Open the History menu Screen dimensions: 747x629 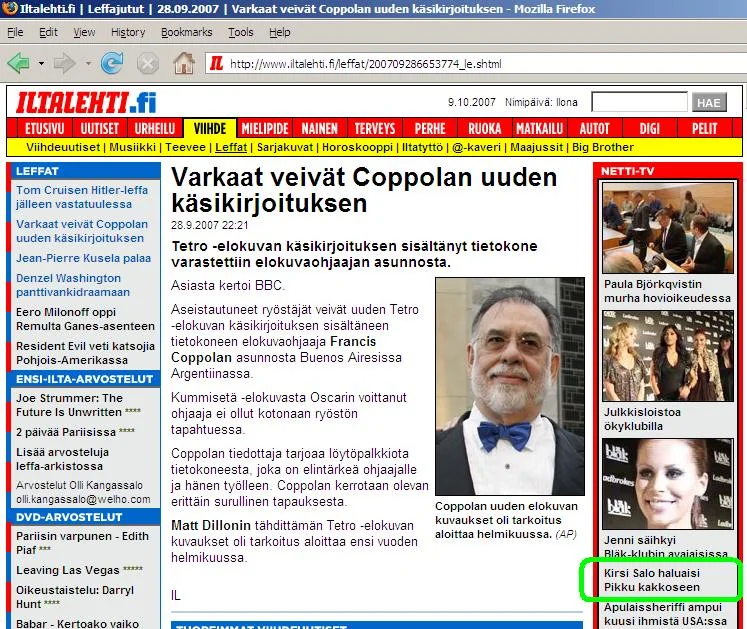(128, 32)
